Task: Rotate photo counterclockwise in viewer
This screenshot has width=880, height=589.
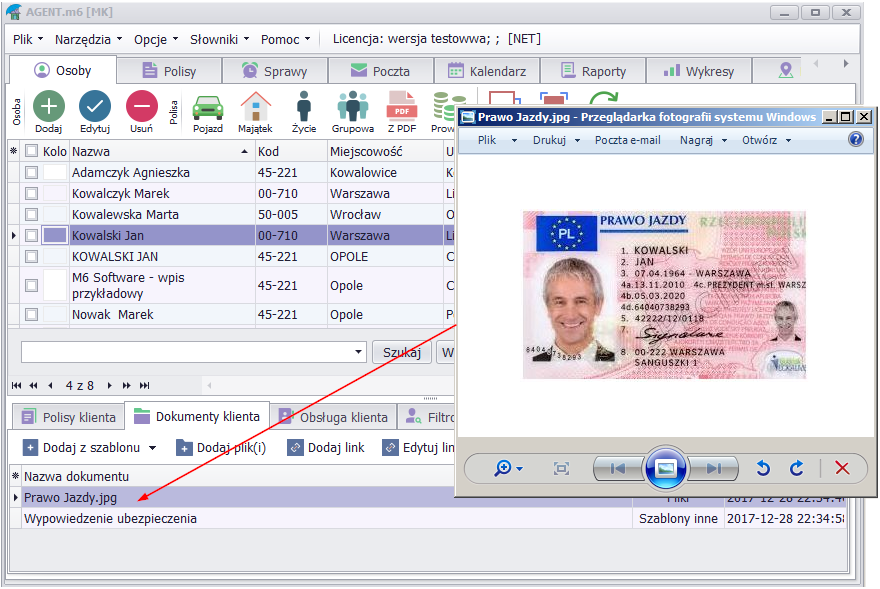Action: pos(763,468)
